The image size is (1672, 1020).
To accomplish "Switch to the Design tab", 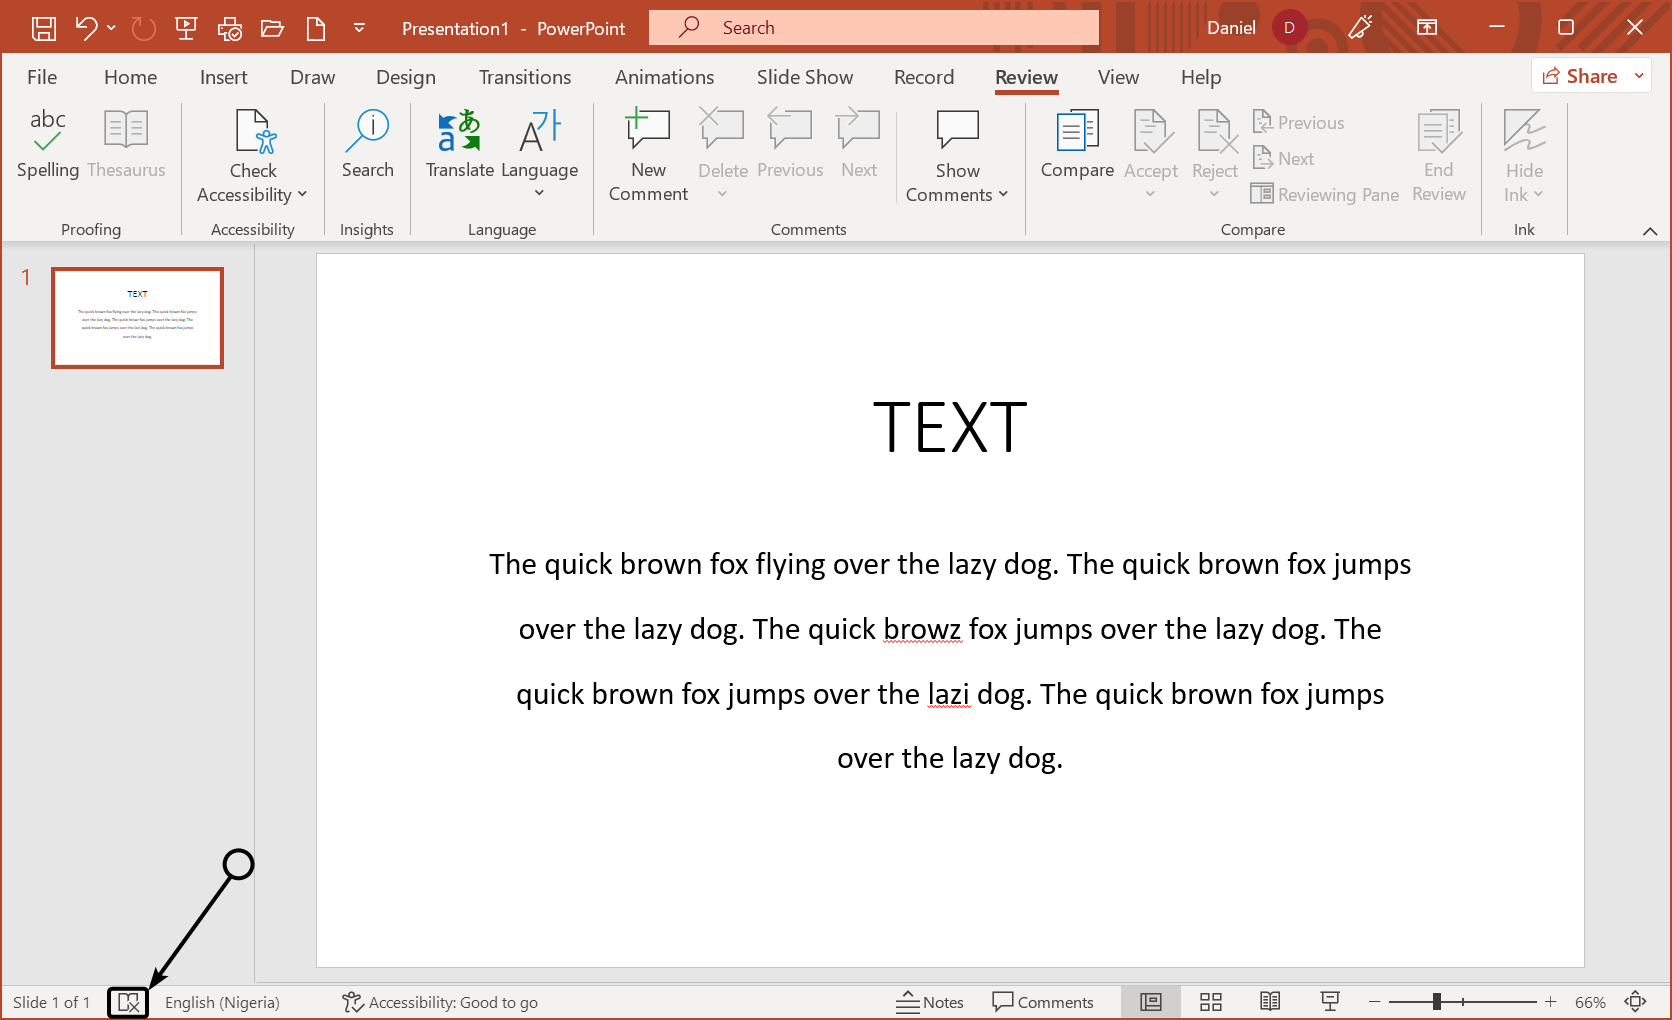I will pyautogui.click(x=405, y=77).
